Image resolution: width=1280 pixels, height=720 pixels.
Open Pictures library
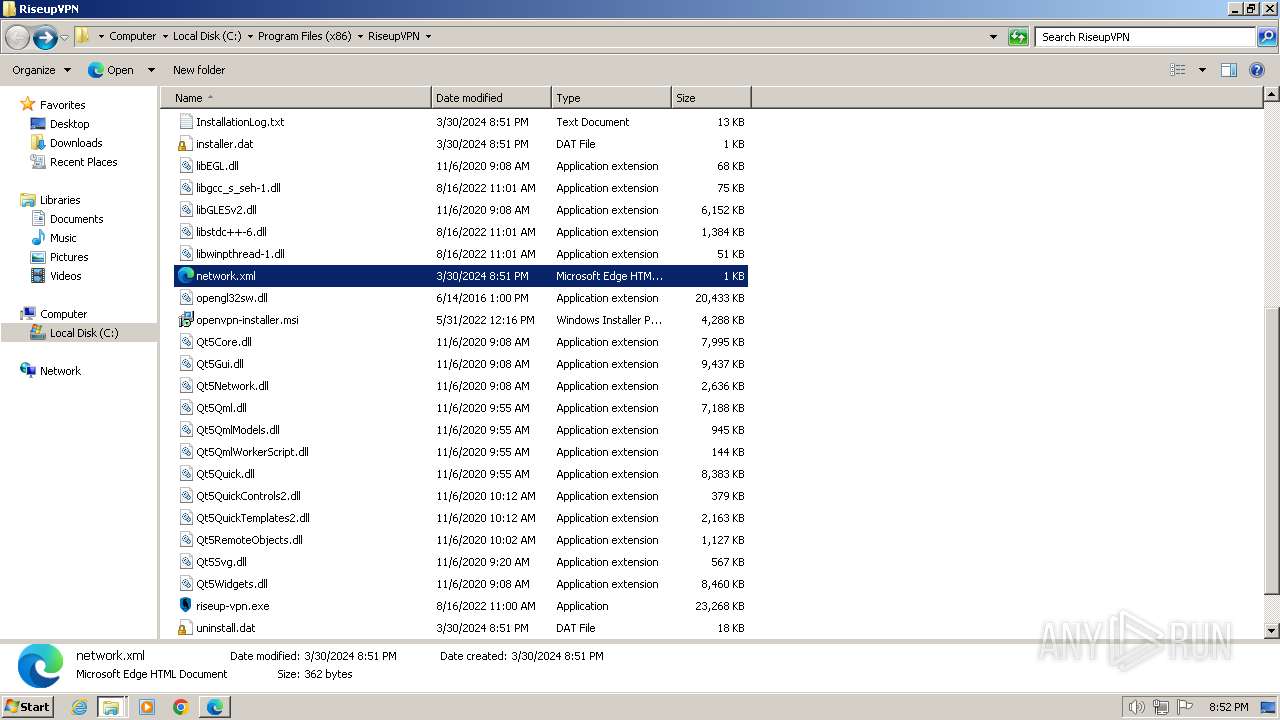tap(69, 257)
